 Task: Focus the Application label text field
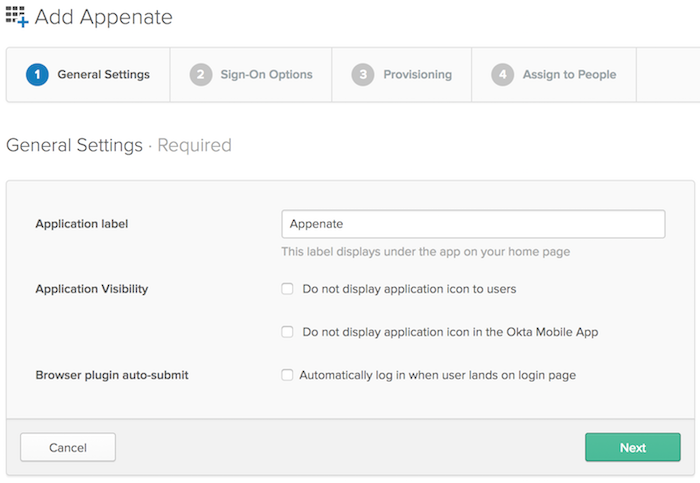pyautogui.click(x=473, y=224)
